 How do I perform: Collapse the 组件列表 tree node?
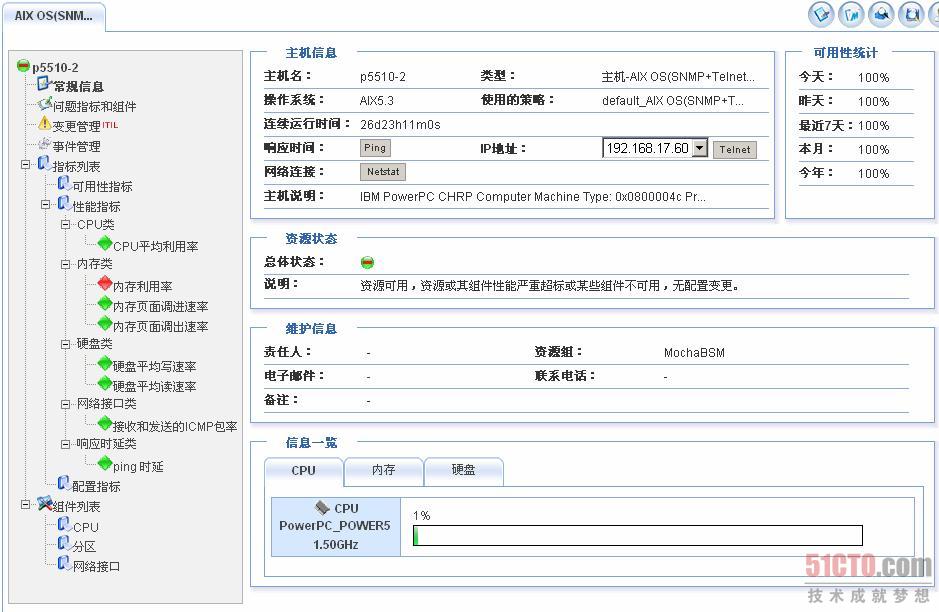[26, 504]
